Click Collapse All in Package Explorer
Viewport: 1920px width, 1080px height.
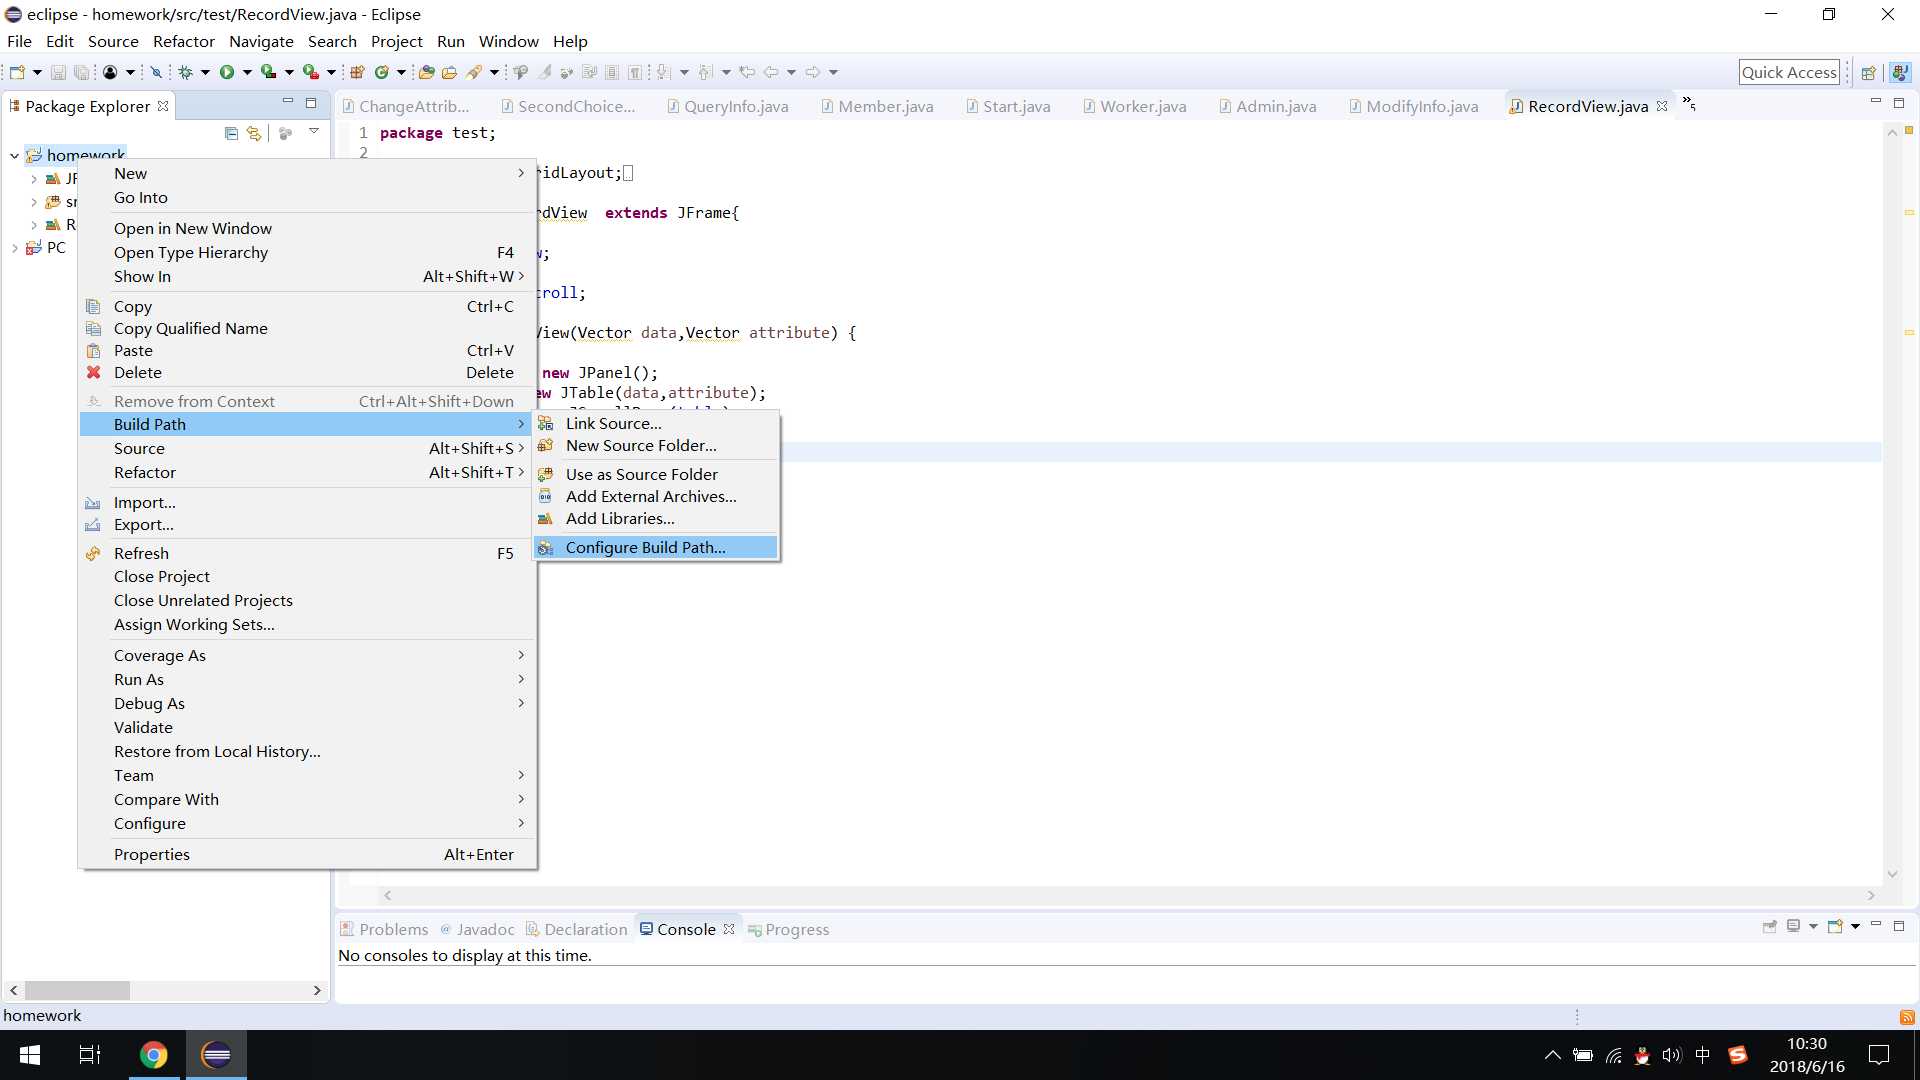coord(231,133)
